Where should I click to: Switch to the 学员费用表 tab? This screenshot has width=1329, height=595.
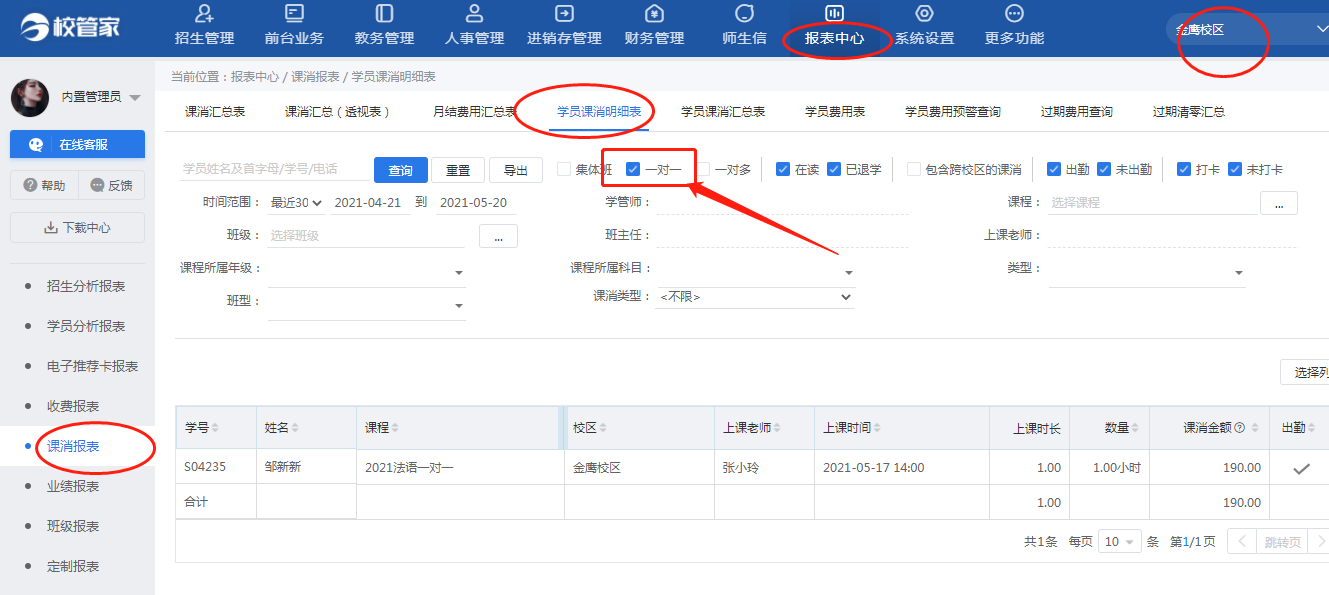coord(835,112)
